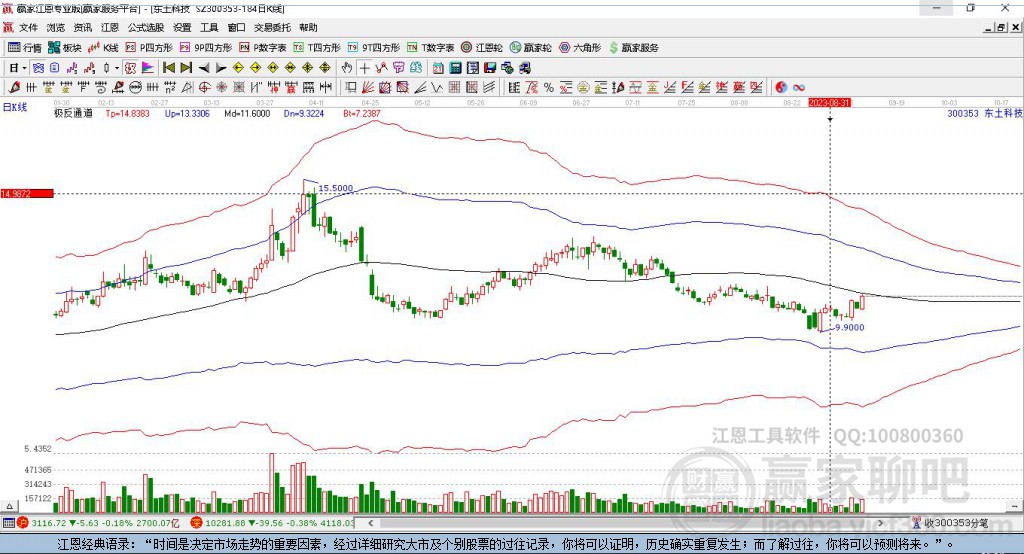Click the 300353 东土科技 stock label
1024x554 pixels.
984,113
